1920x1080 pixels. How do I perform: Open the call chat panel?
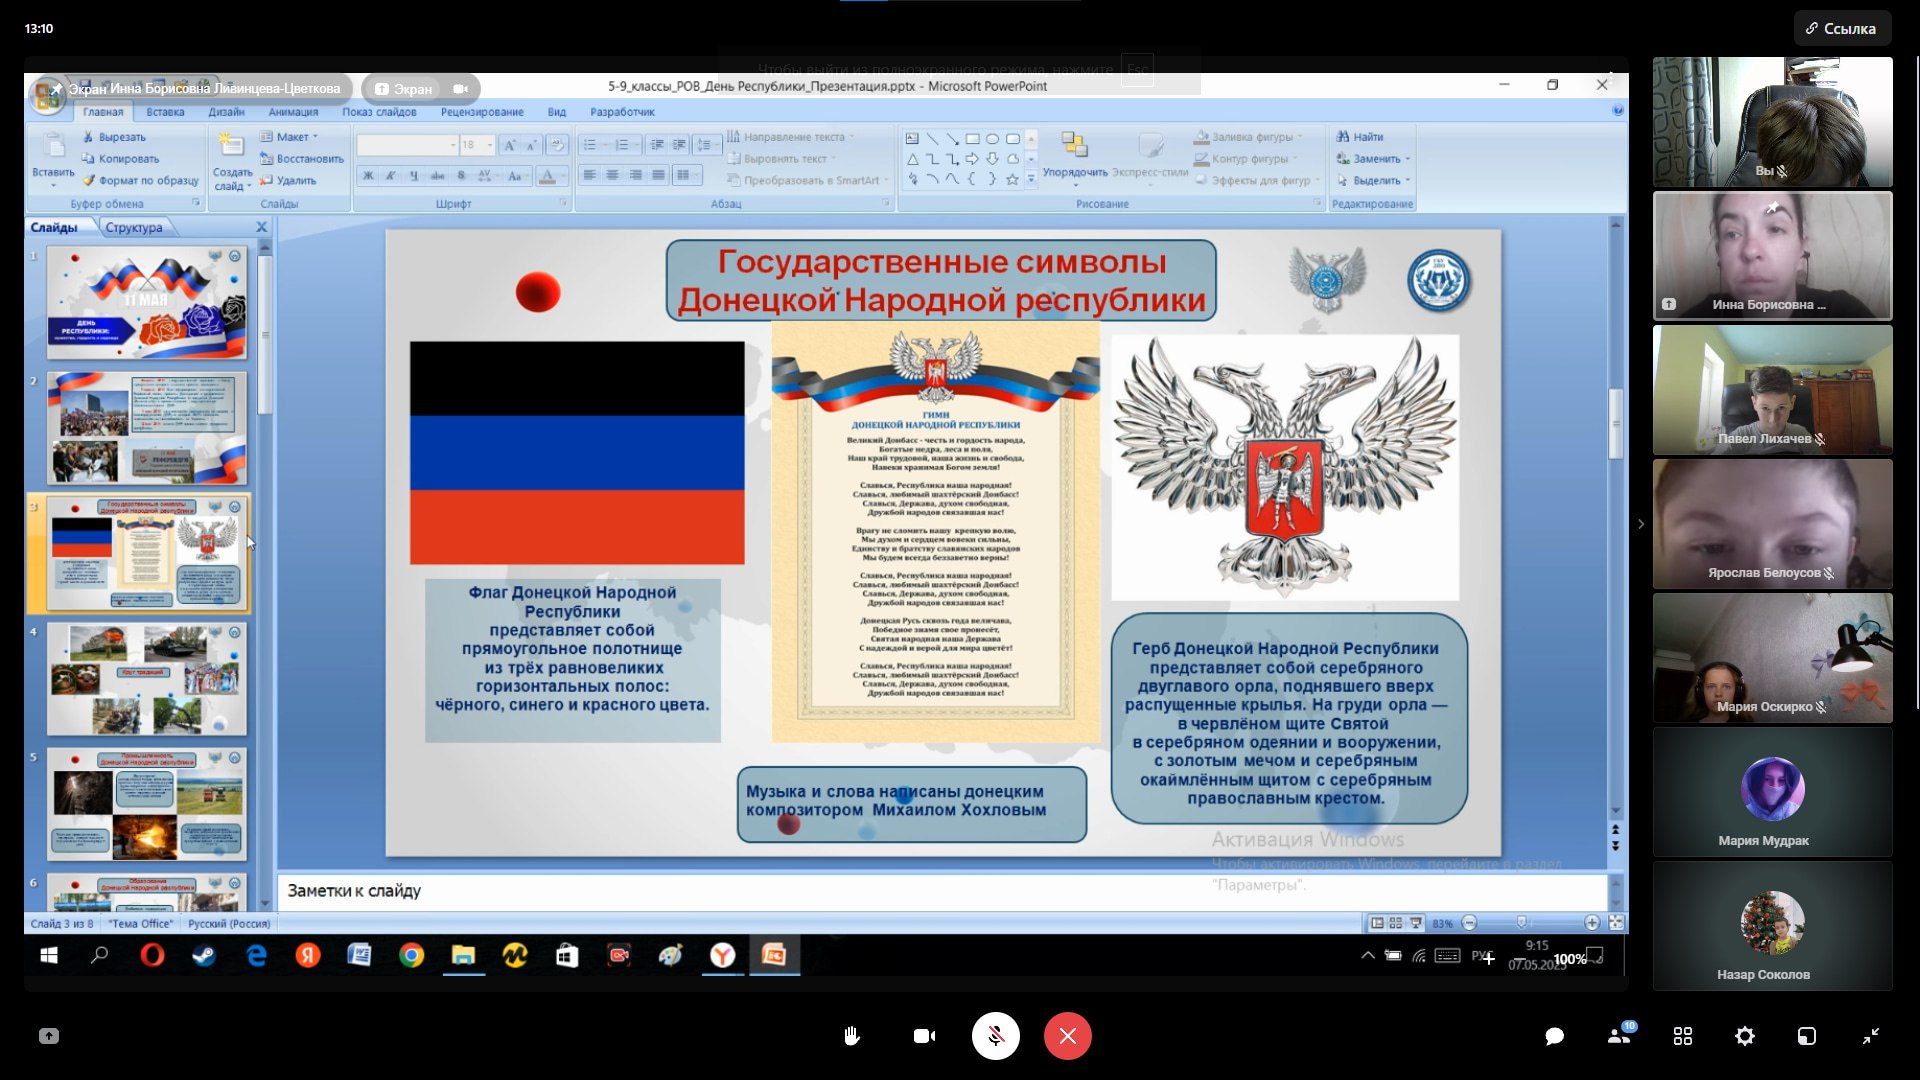(x=1554, y=1036)
